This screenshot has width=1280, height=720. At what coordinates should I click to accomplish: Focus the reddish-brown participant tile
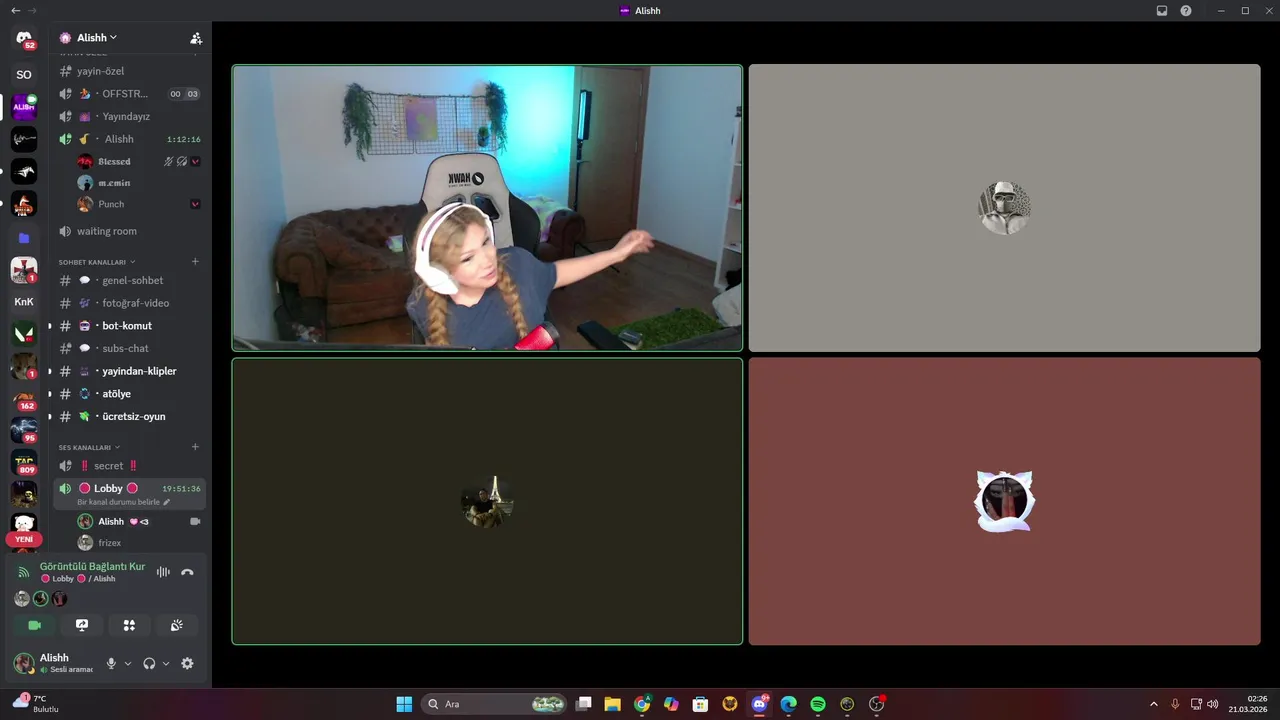1004,501
